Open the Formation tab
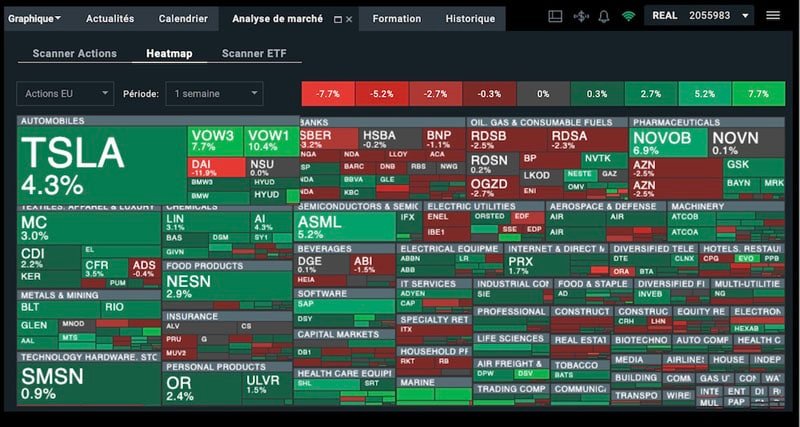Image resolution: width=800 pixels, height=427 pixels. pyautogui.click(x=397, y=19)
